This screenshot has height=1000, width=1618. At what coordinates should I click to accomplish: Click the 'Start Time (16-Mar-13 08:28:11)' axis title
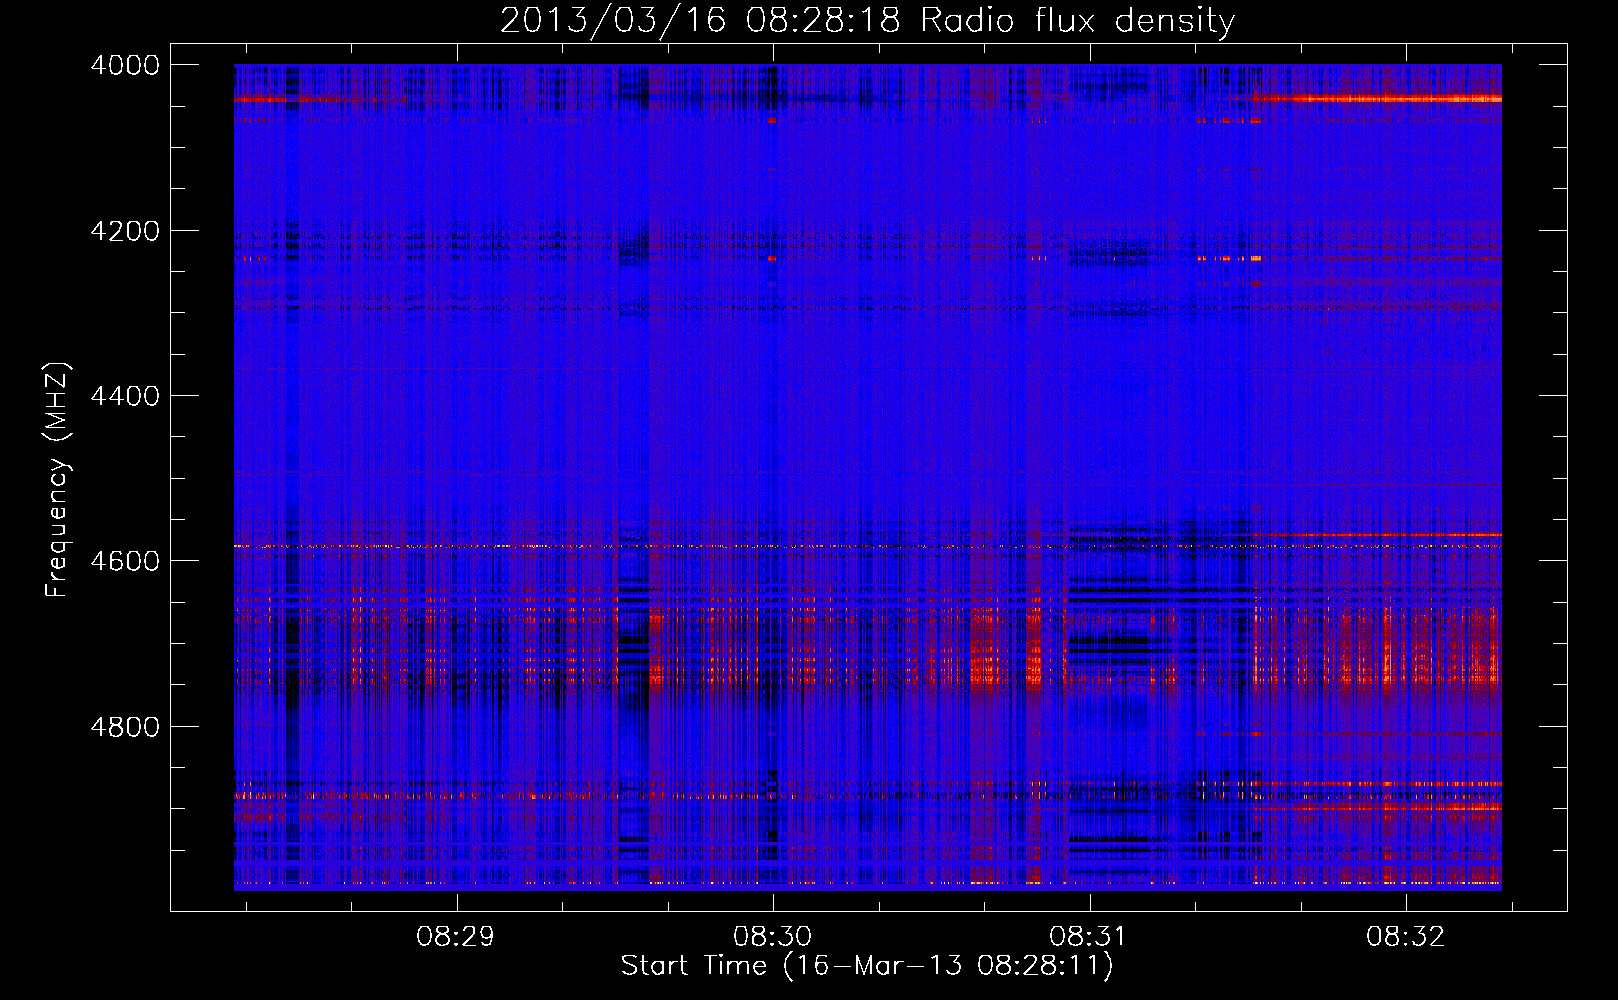(x=867, y=966)
